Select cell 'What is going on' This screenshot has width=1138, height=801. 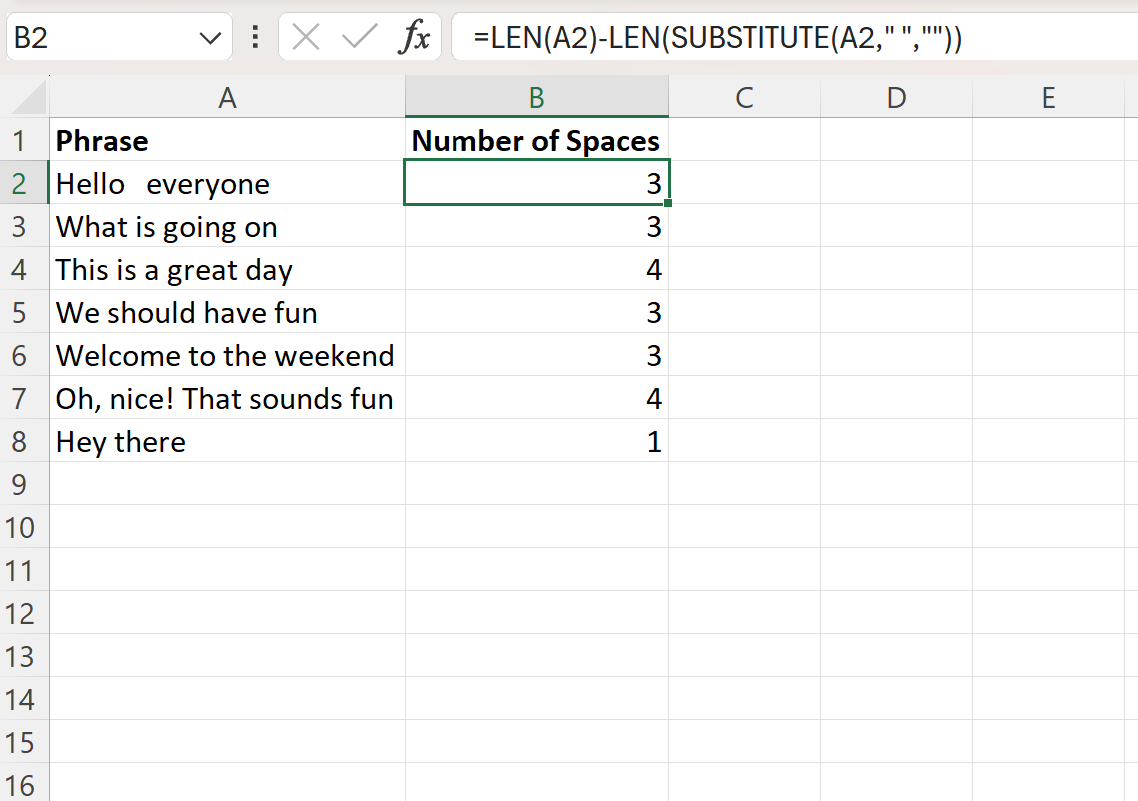point(227,226)
